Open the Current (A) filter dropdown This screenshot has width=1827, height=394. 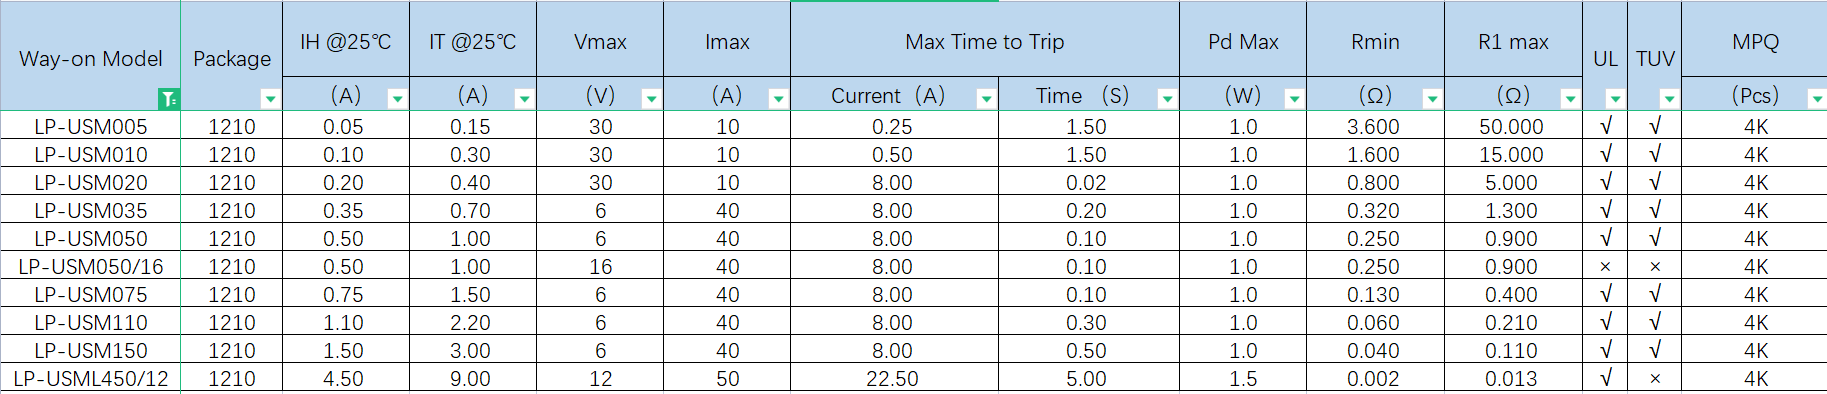coord(986,99)
